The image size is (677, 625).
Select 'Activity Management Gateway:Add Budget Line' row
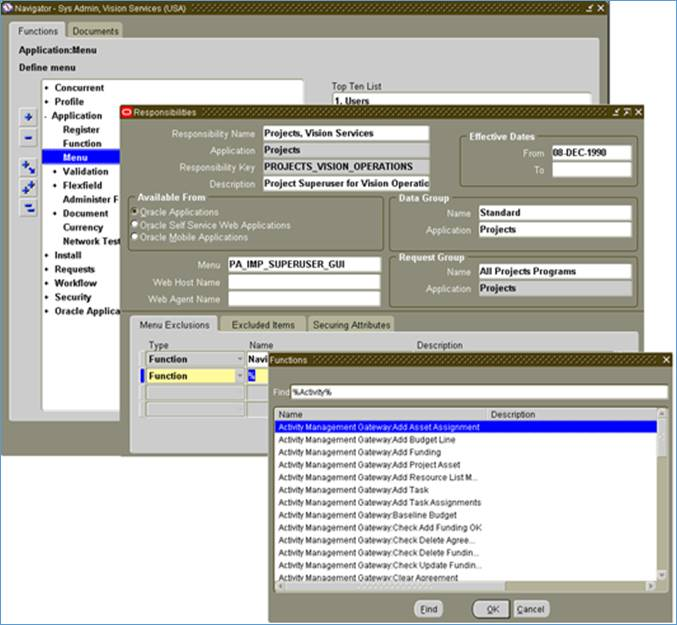[465, 439]
